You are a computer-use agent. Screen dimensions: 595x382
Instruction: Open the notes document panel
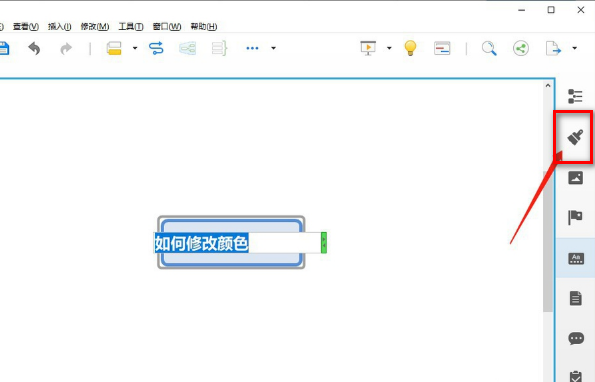coord(576,299)
